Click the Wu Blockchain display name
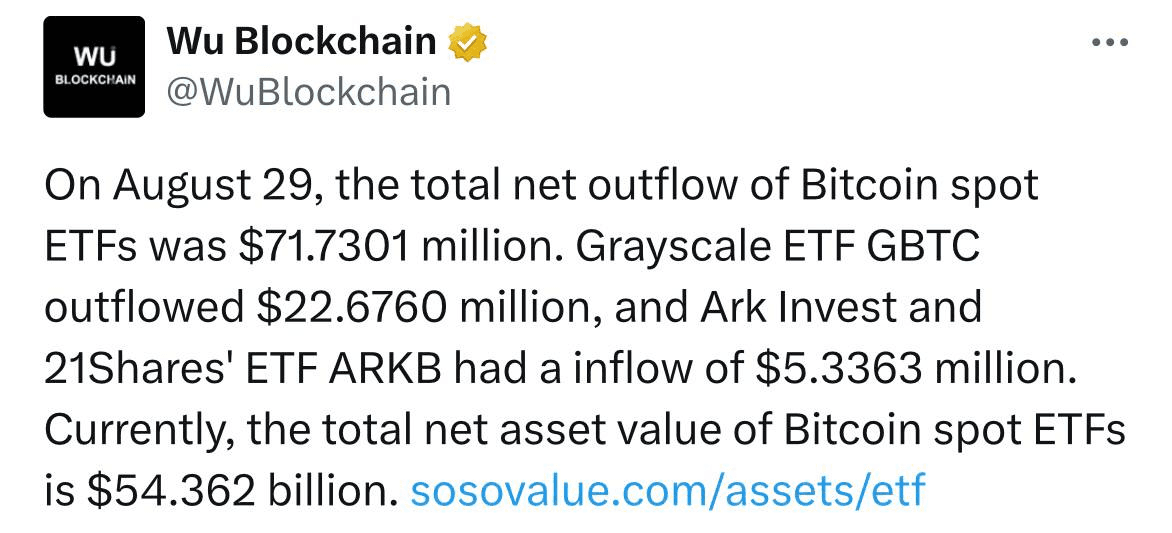1172x533 pixels. click(x=301, y=41)
